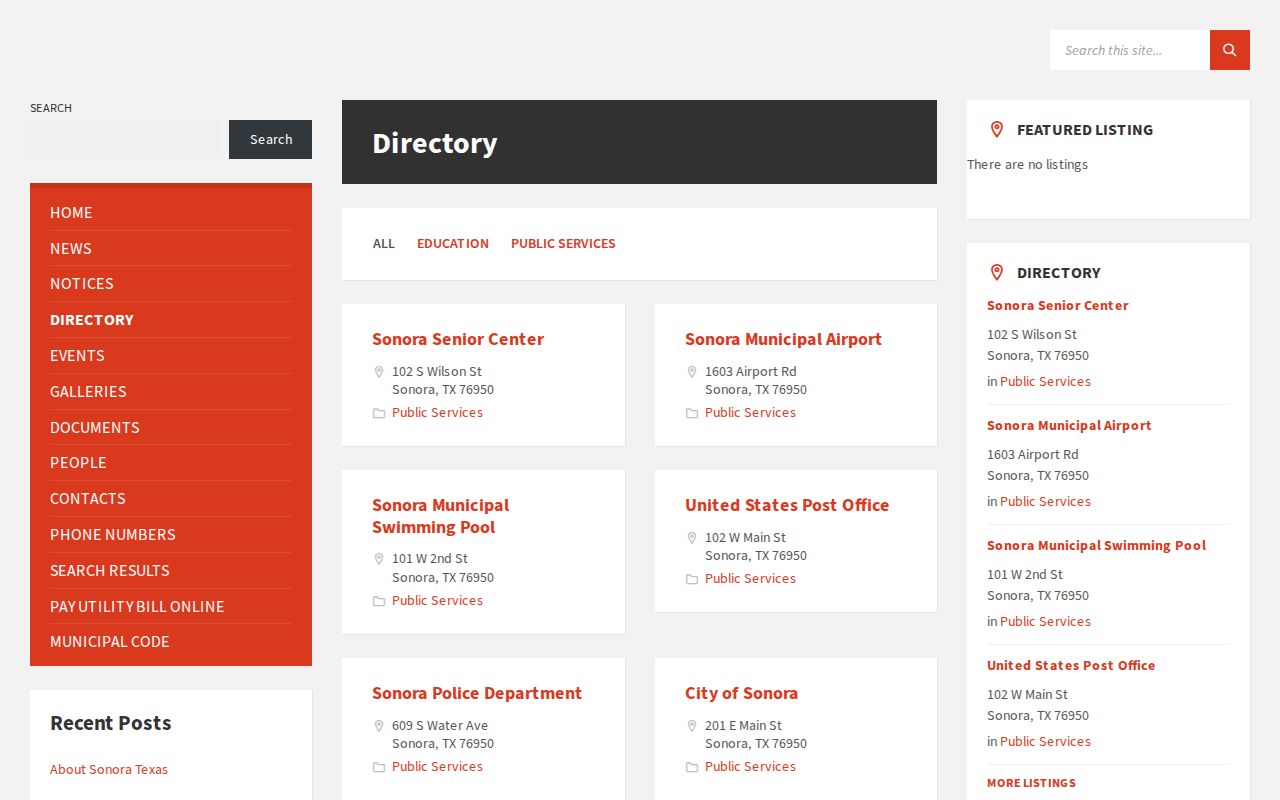Viewport: 1280px width, 800px height.
Task: Open the Sonora Municipal Airport card title
Action: (783, 339)
